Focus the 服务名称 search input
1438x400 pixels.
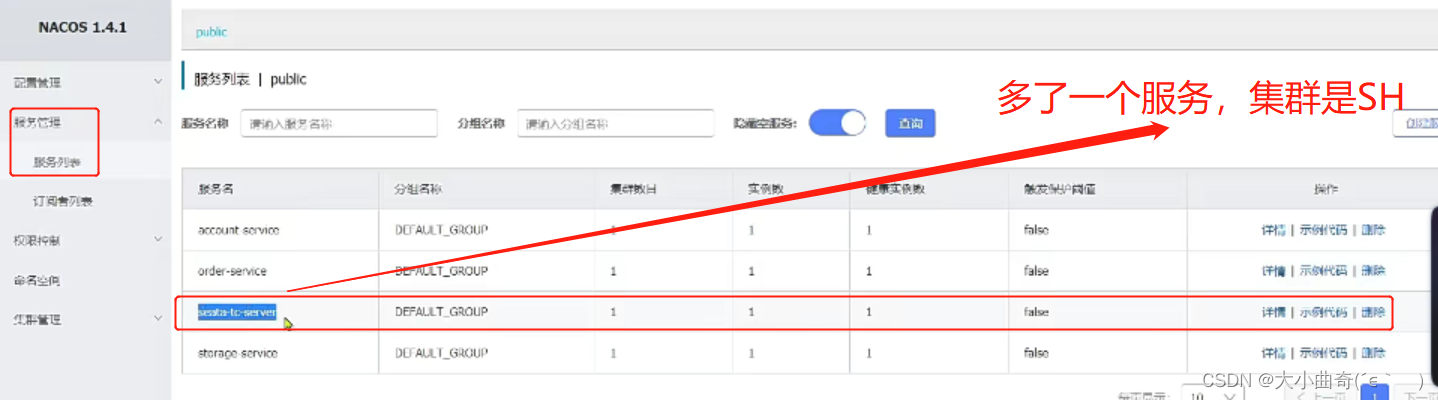click(x=339, y=123)
